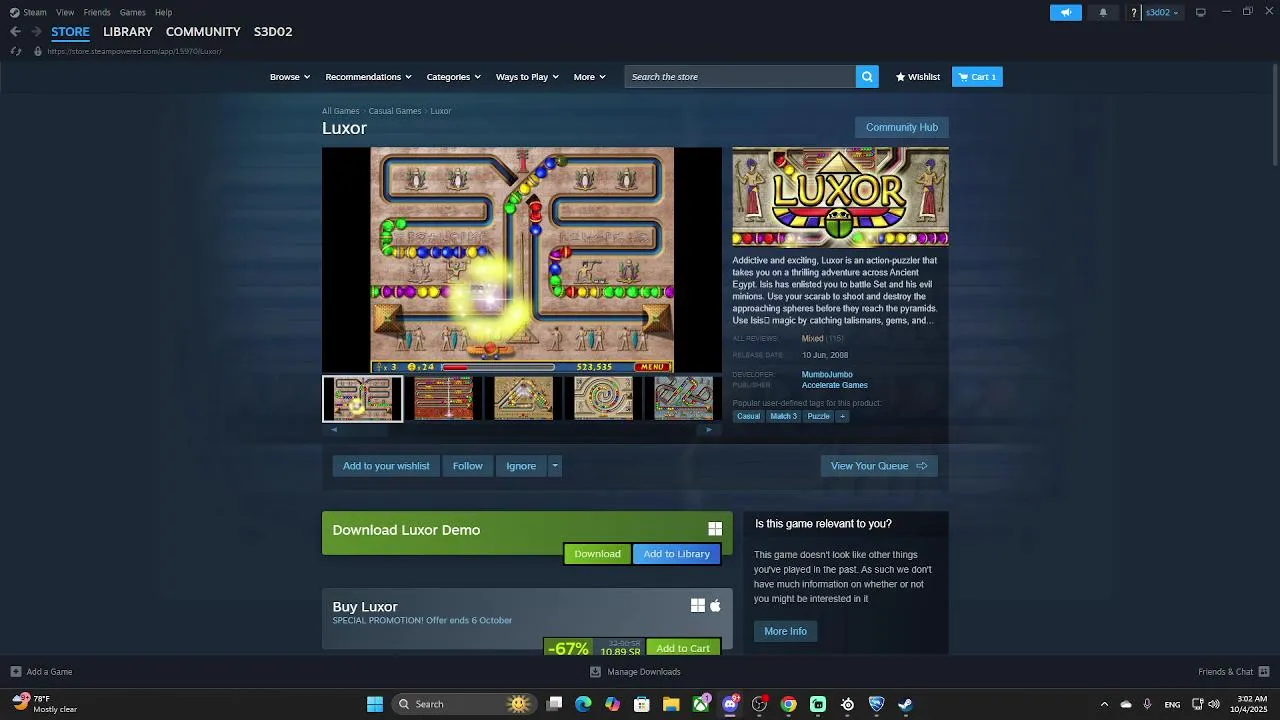Open the Friends & Chat icon
Viewport: 1280px width, 720px height.
(1264, 672)
